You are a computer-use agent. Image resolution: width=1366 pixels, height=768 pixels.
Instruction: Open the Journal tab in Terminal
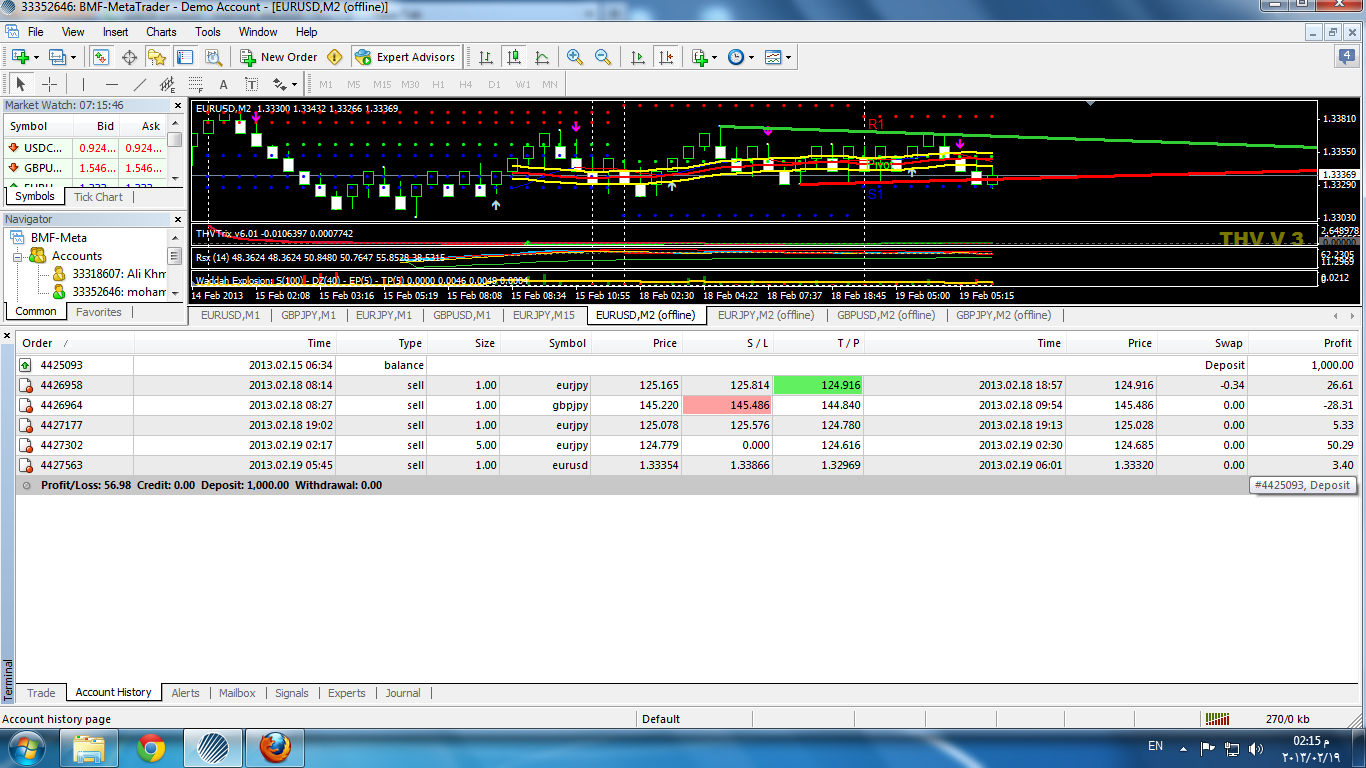pyautogui.click(x=403, y=692)
